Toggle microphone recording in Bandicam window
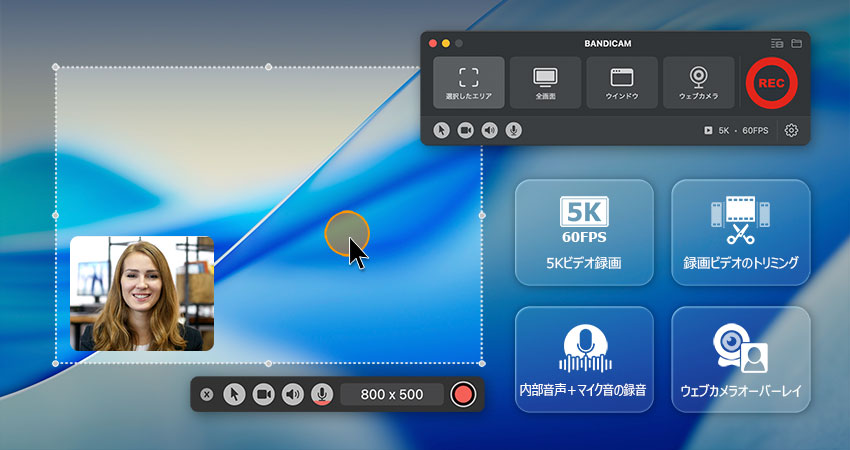 click(514, 130)
